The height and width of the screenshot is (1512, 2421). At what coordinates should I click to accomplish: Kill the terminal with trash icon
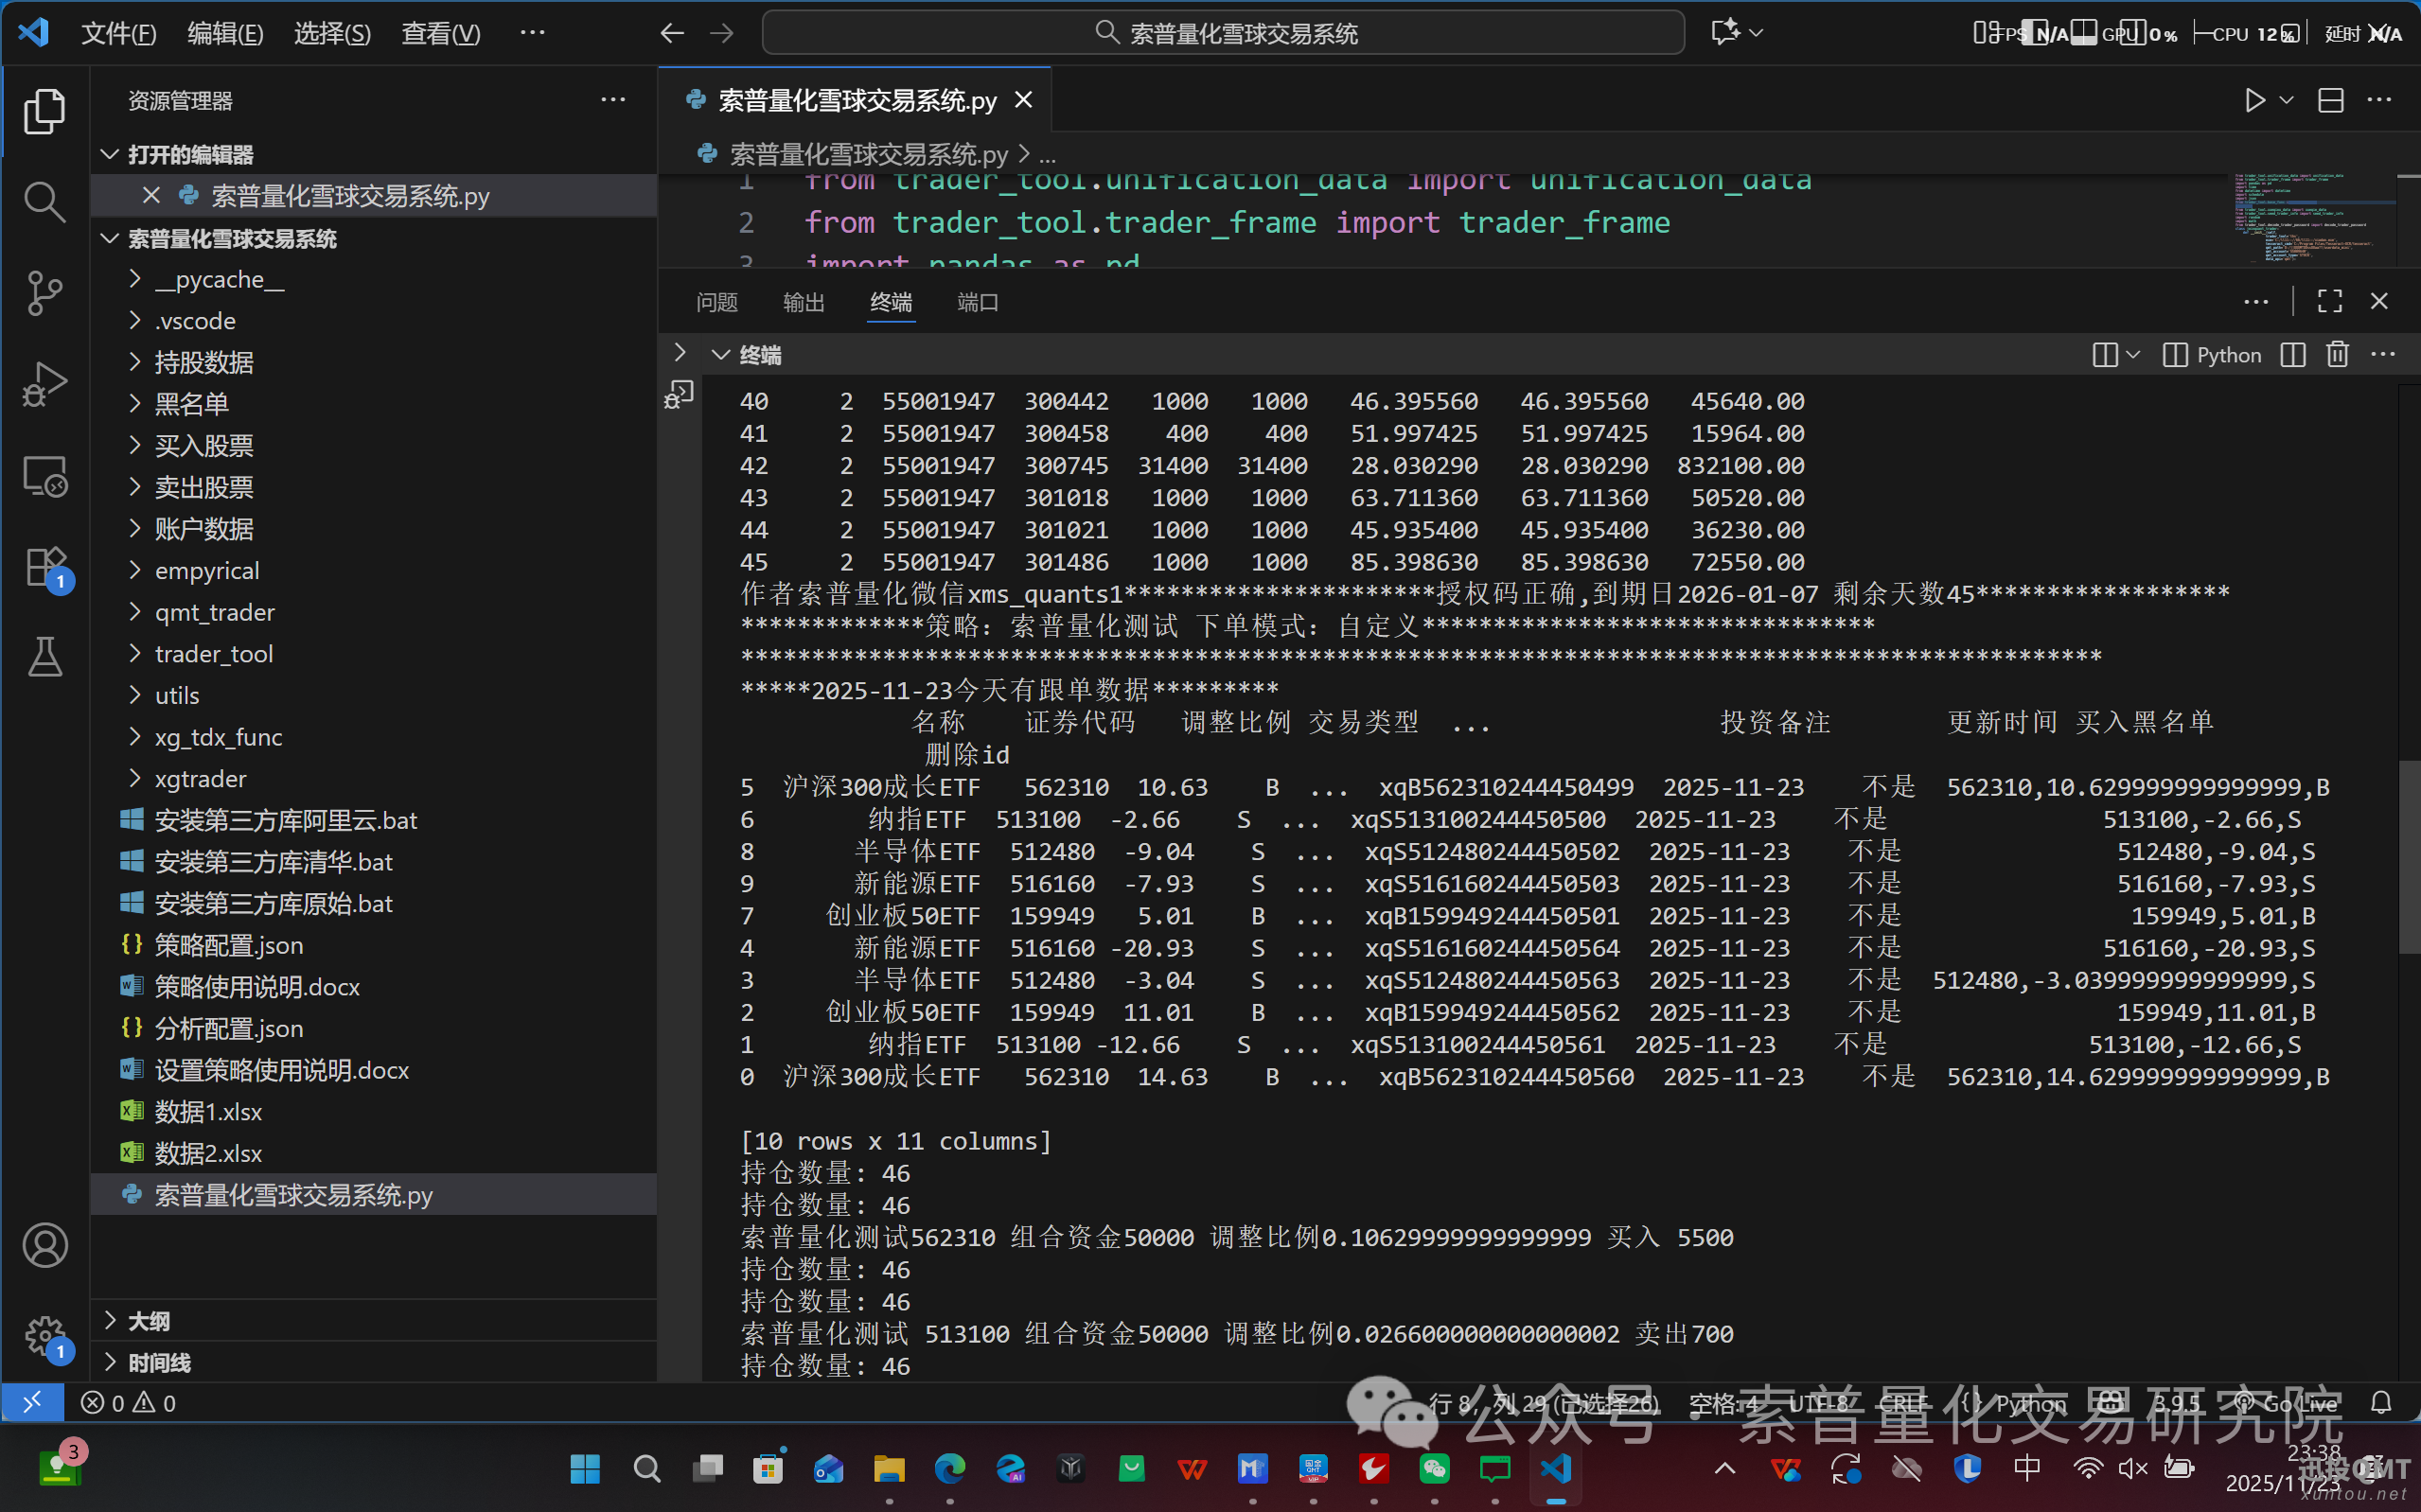tap(2337, 354)
